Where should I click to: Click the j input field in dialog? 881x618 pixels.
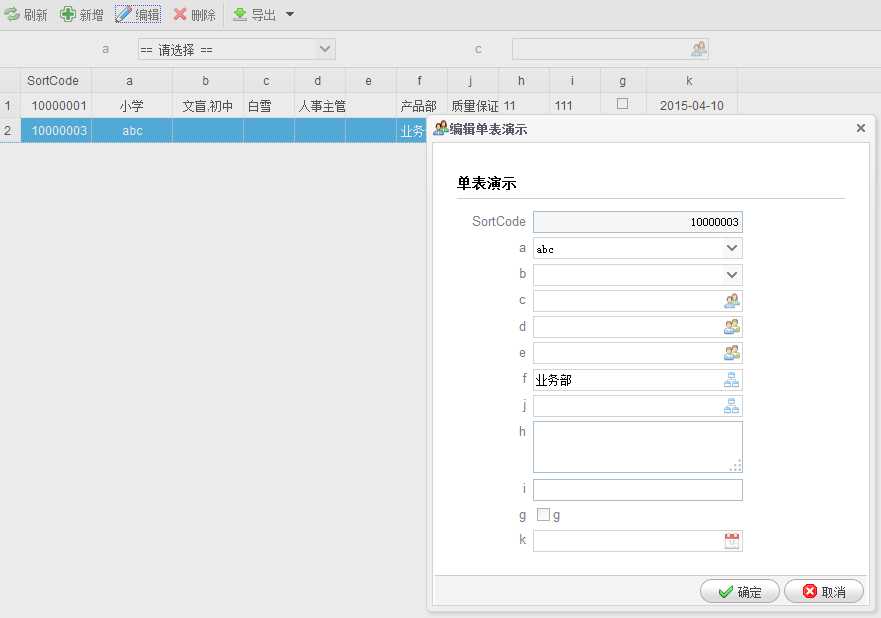pos(638,406)
